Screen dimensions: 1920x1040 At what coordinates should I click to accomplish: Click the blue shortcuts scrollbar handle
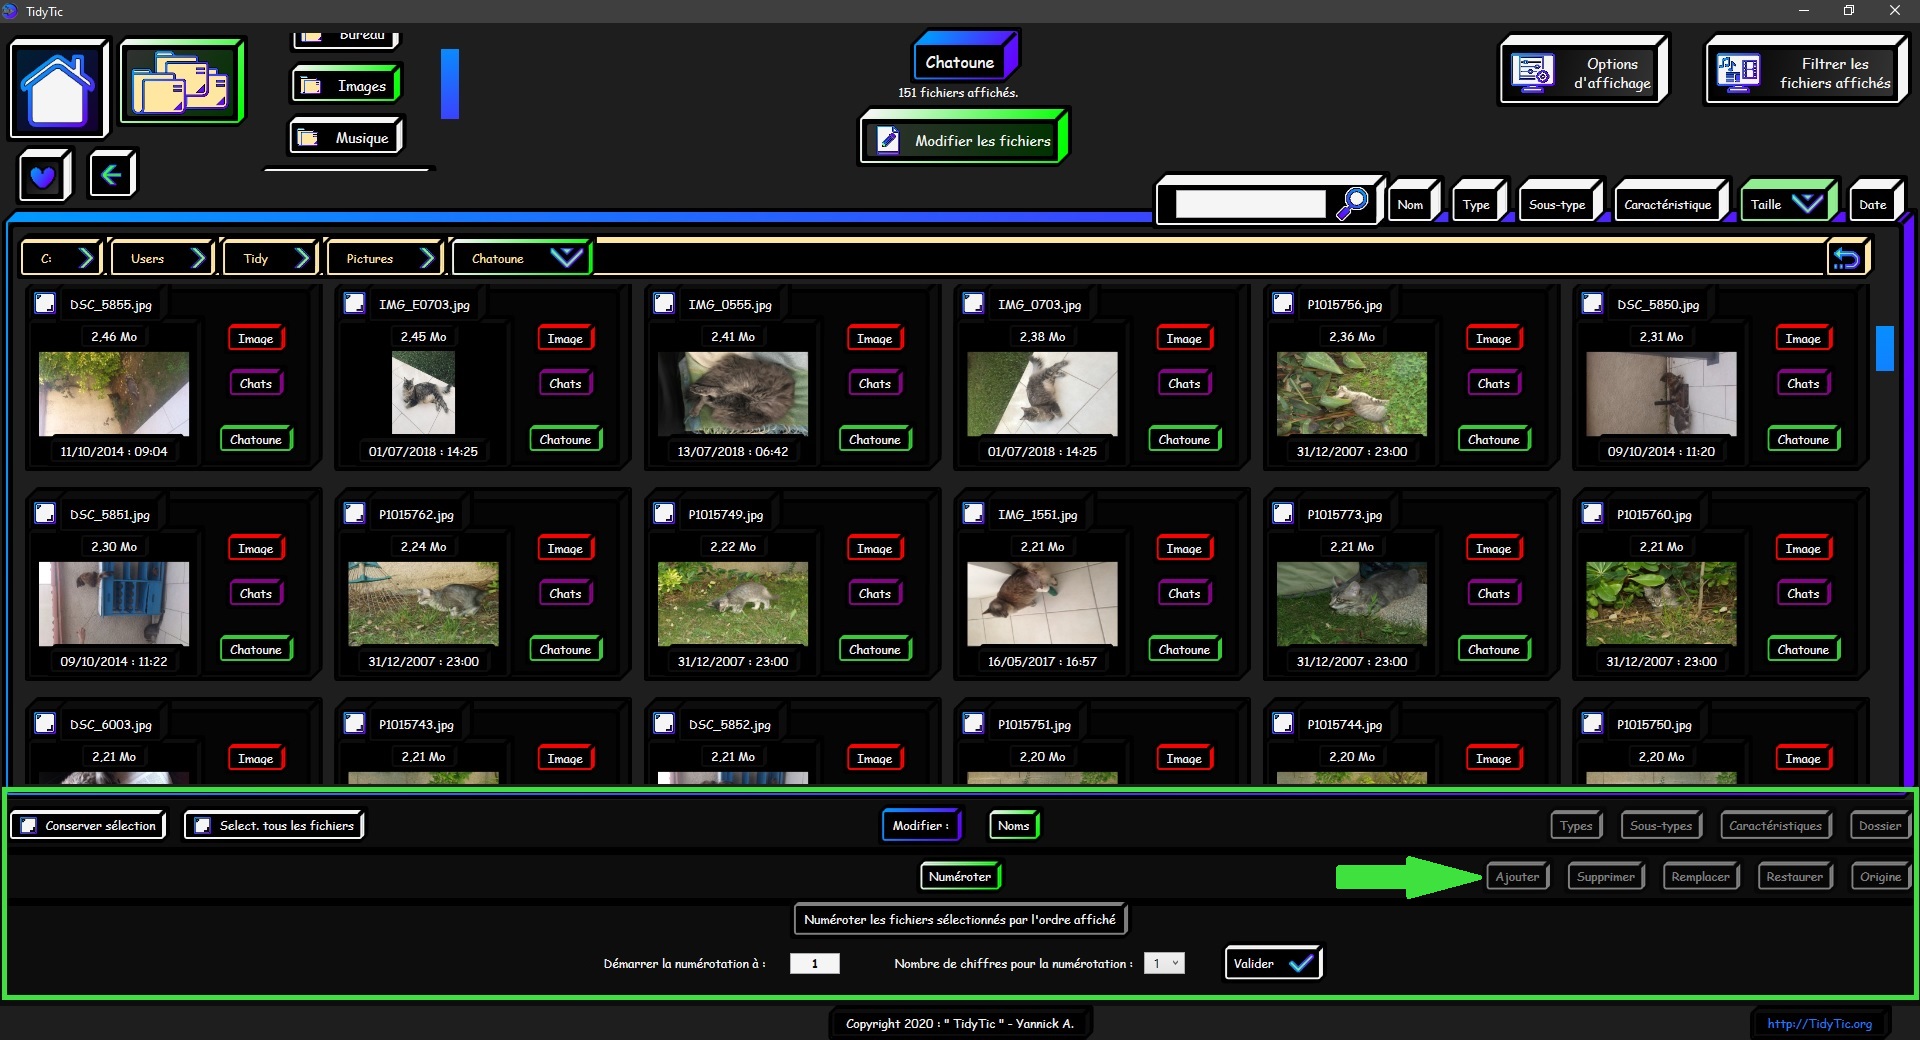(450, 84)
